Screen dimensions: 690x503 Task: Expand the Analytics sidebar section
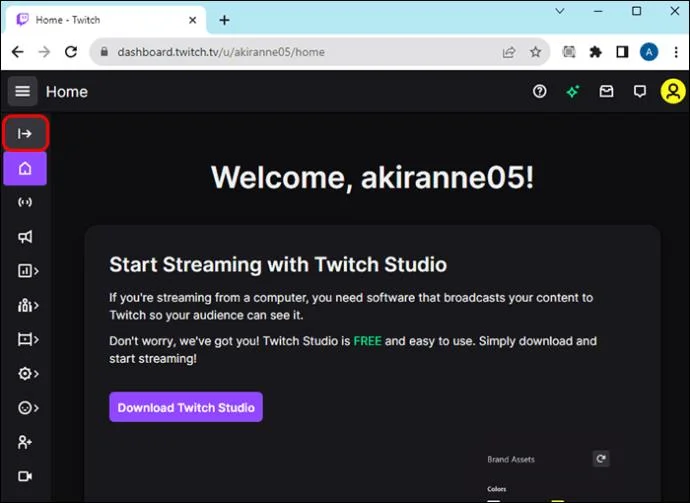[28, 271]
